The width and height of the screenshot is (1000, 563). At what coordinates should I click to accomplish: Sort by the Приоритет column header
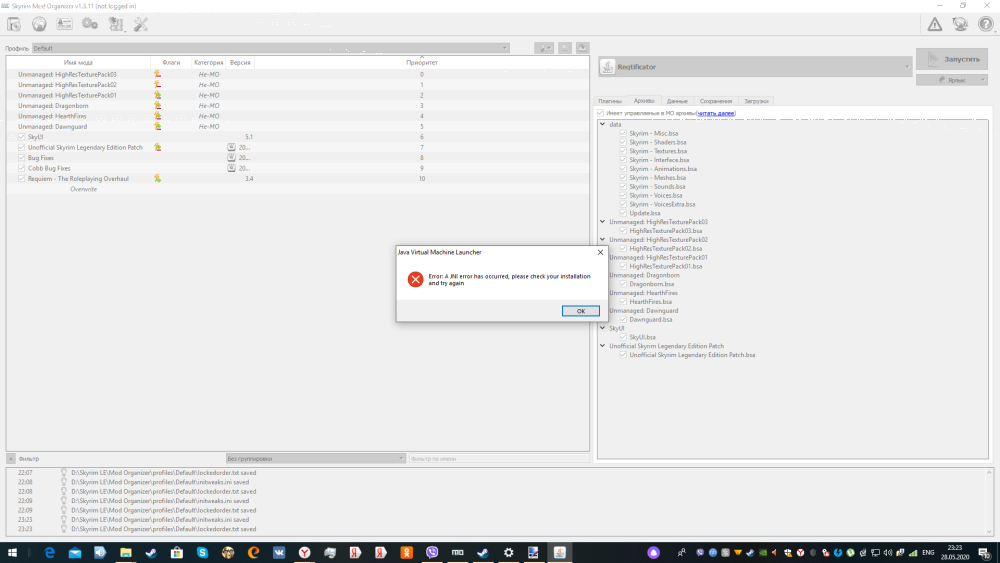422,62
